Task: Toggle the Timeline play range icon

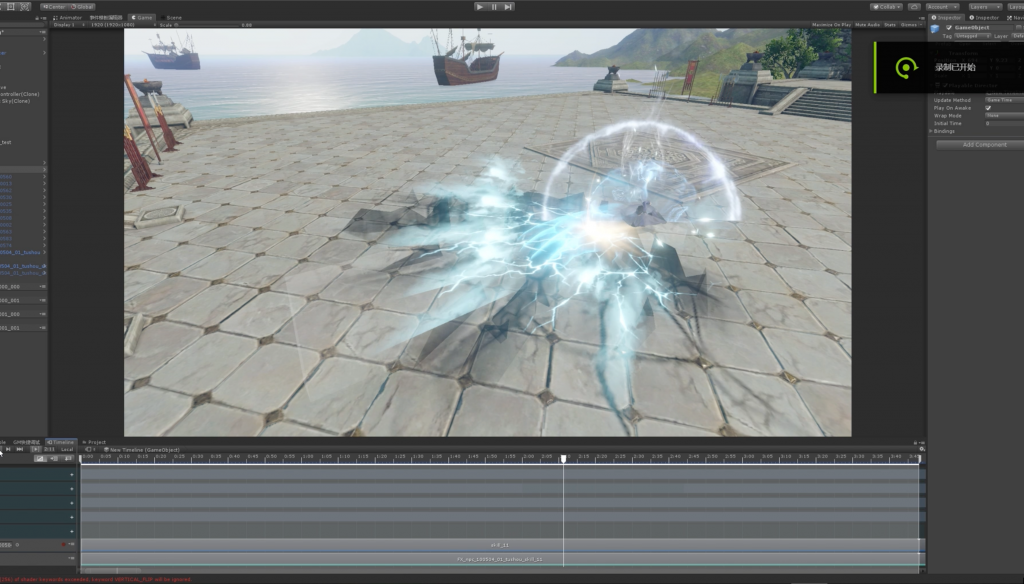Action: 35,449
